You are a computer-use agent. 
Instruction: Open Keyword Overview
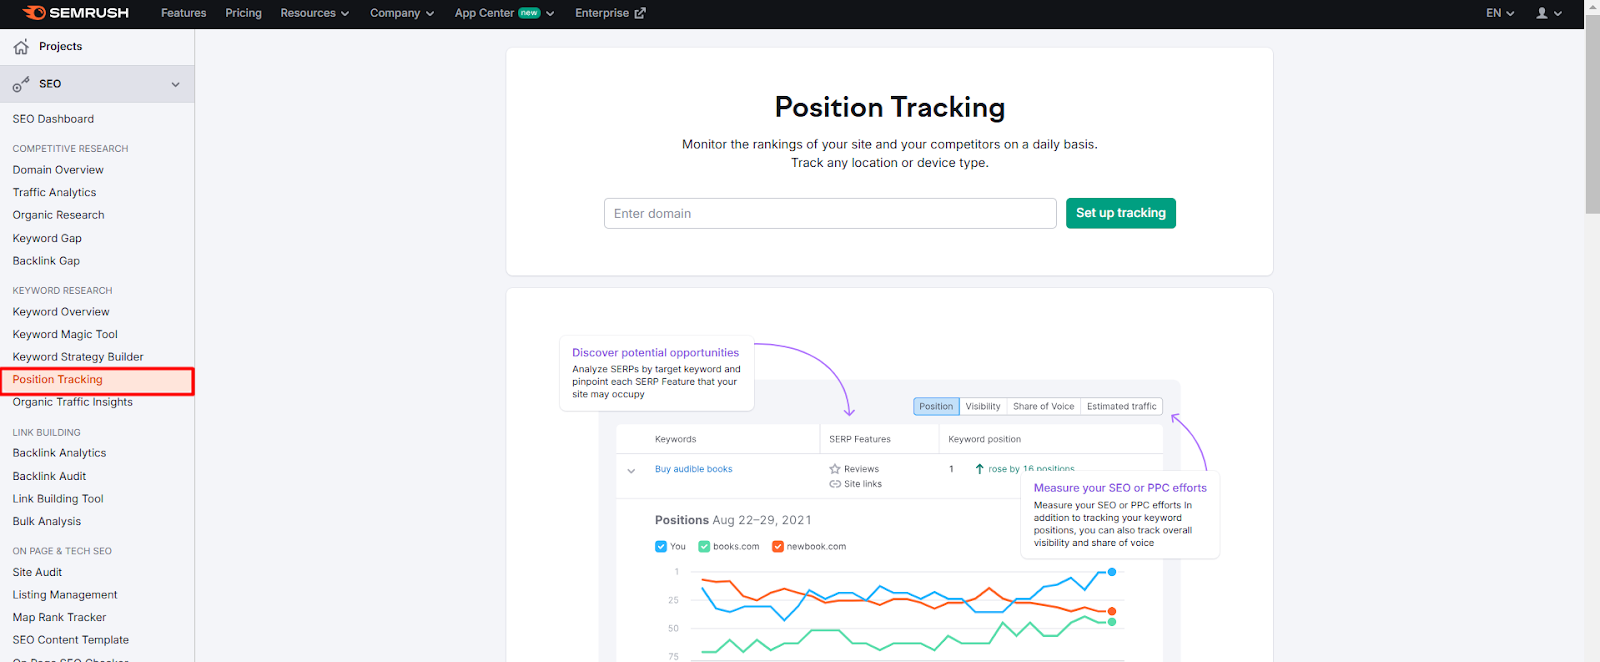61,312
